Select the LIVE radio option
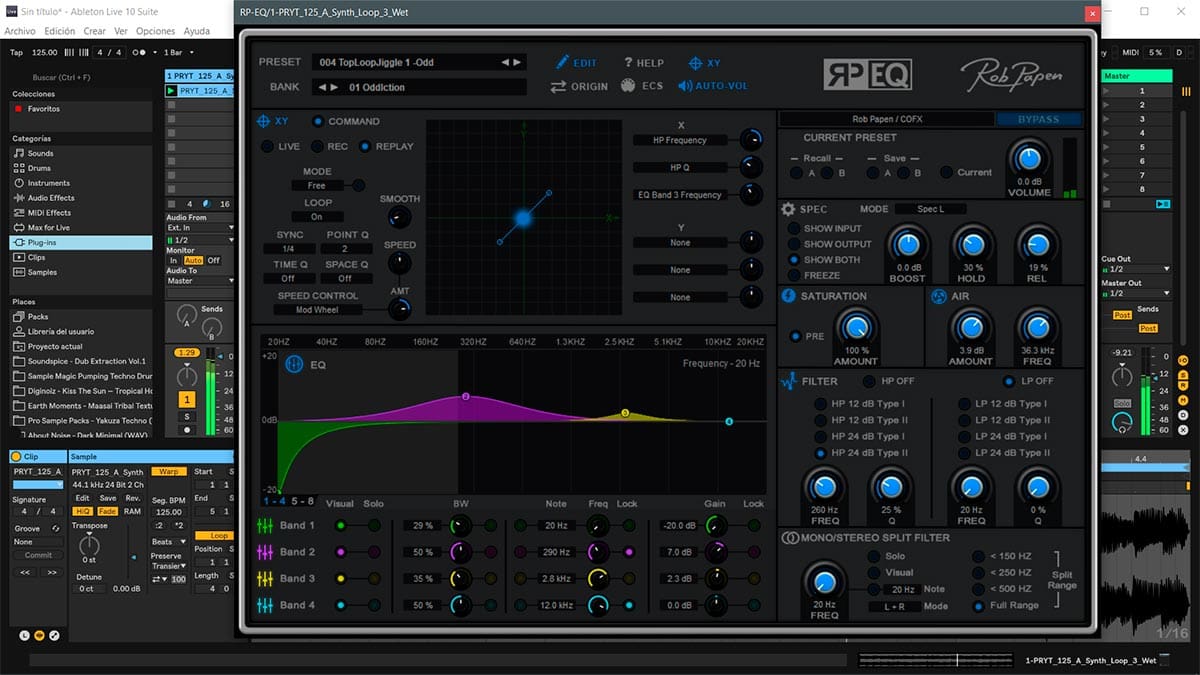This screenshot has height=675, width=1200. [267, 147]
